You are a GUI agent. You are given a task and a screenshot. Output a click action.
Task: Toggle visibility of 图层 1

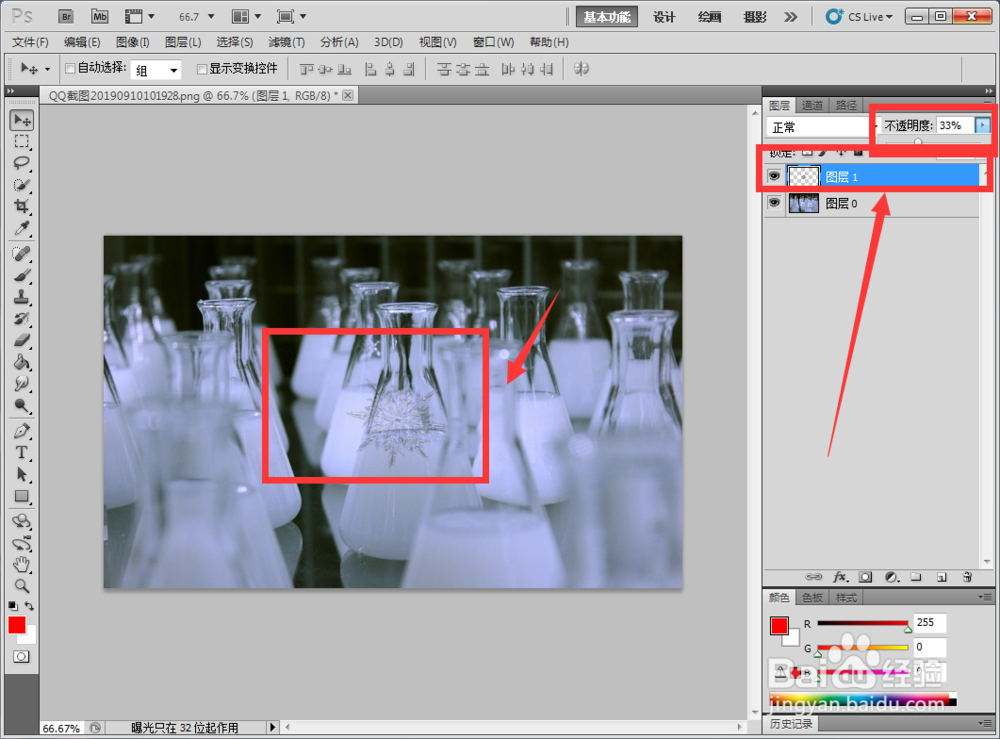tap(775, 175)
